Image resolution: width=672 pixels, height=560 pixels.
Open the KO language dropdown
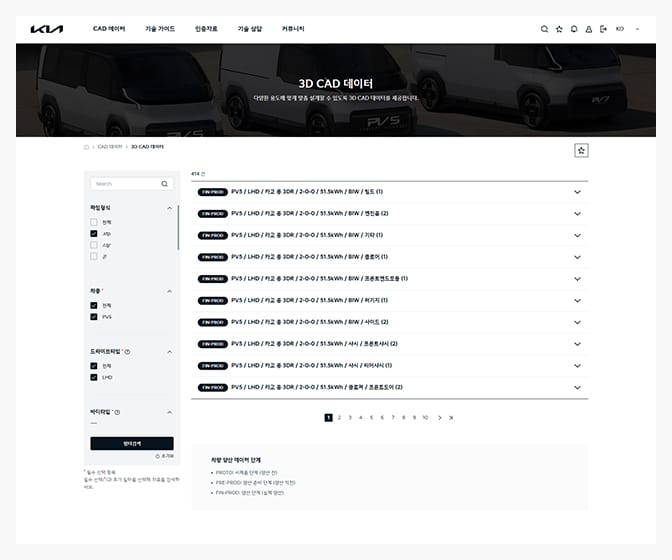point(628,29)
